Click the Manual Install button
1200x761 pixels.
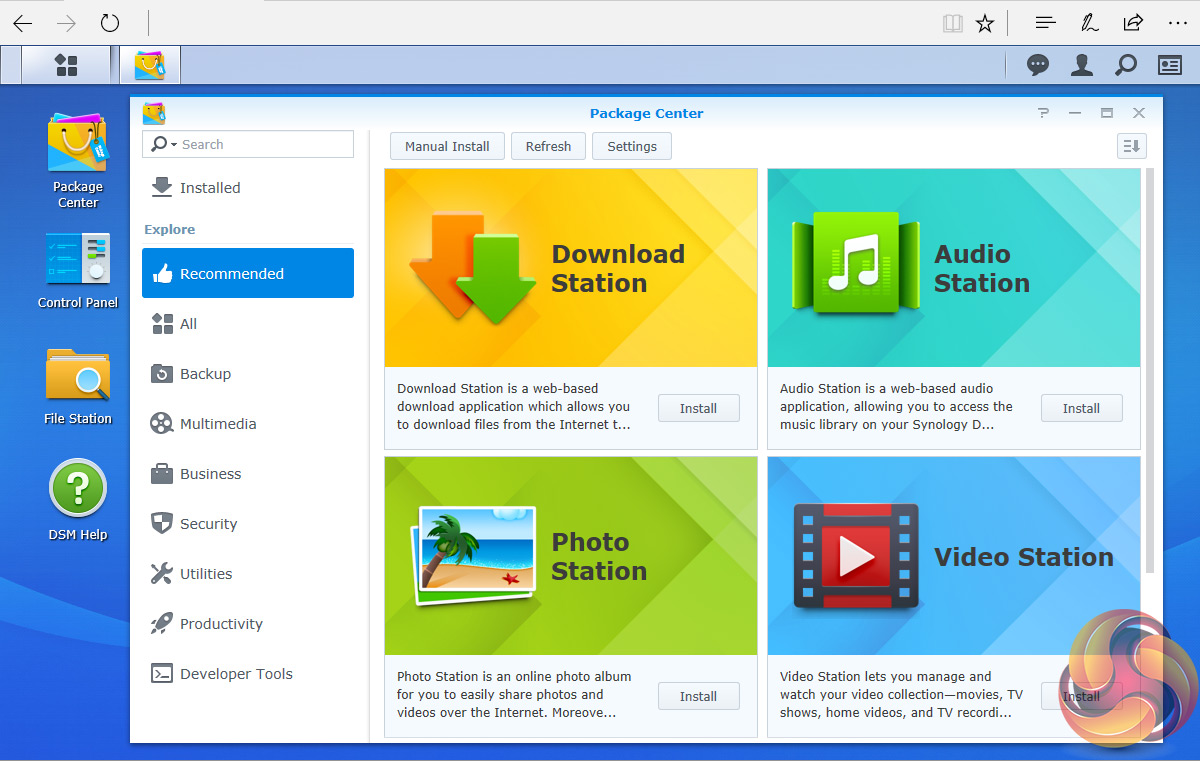pos(447,146)
